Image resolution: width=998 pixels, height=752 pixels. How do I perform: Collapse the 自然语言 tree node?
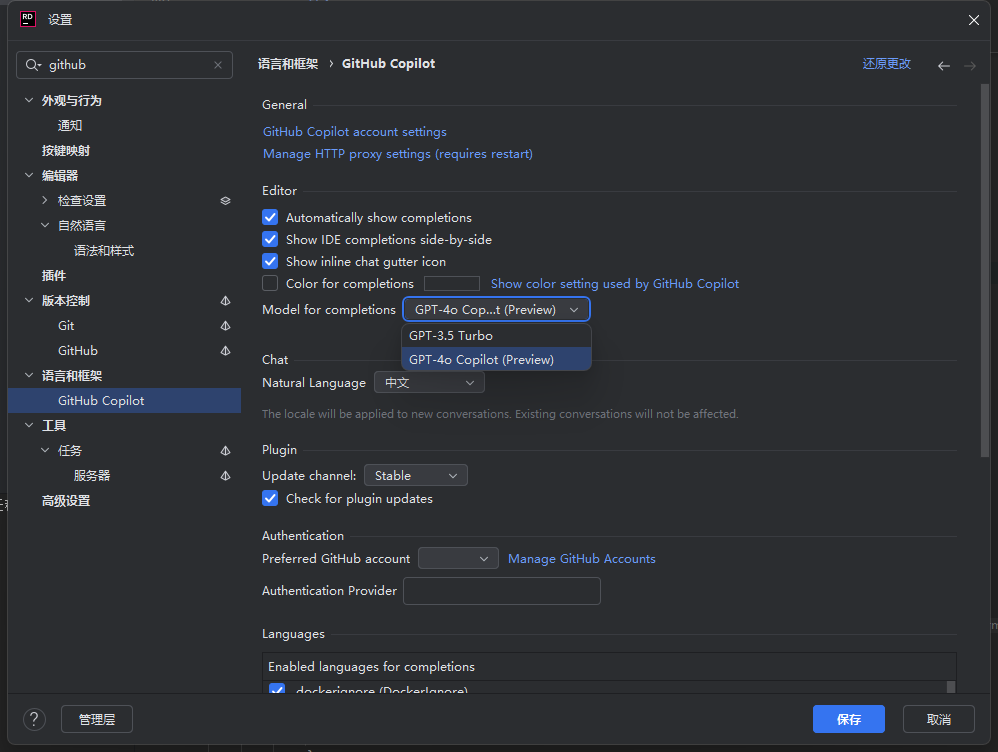click(45, 225)
